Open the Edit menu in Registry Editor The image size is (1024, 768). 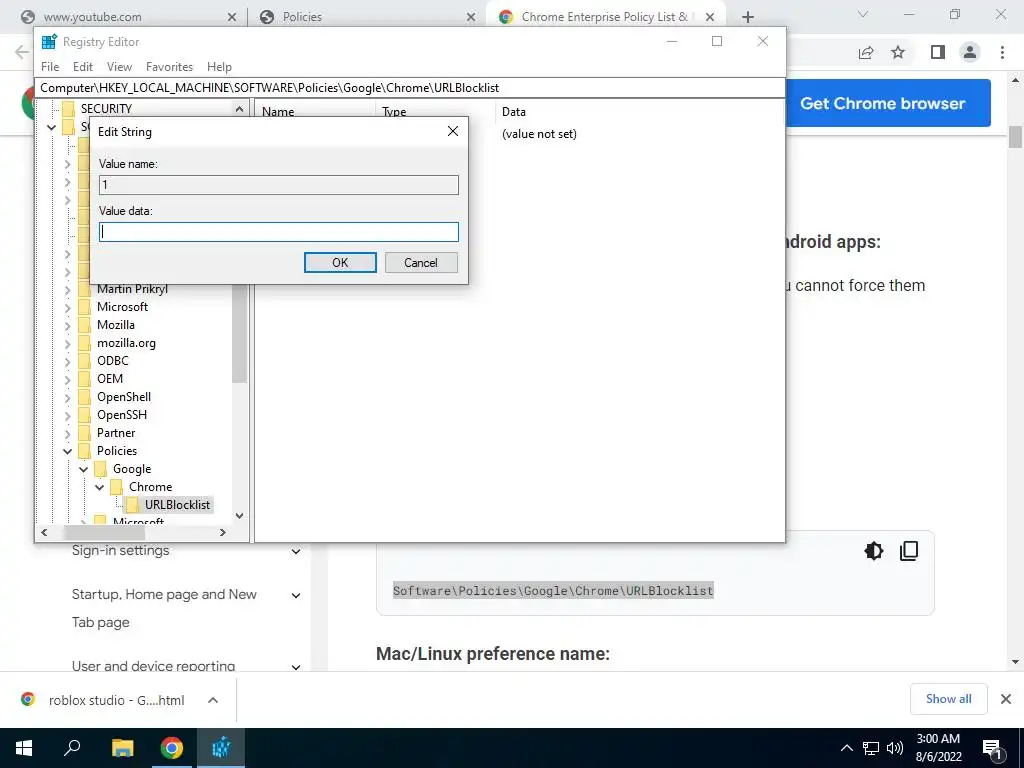pos(83,67)
